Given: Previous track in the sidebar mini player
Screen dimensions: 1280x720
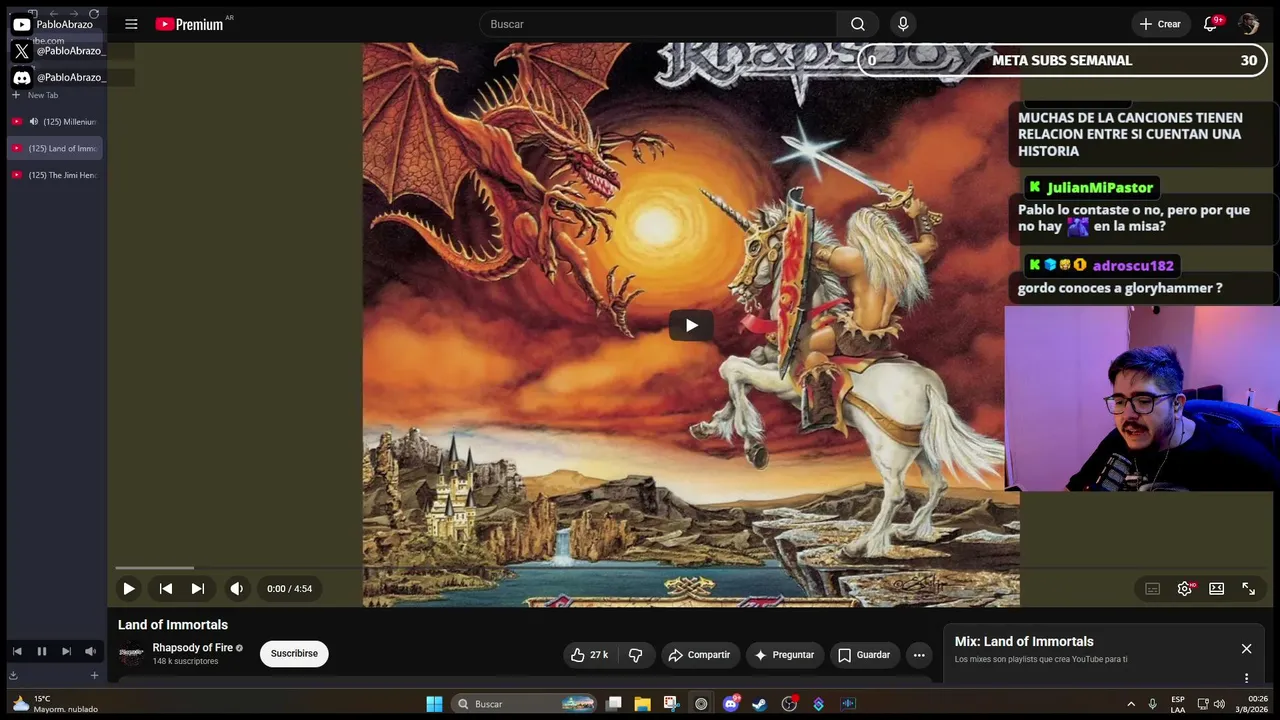Looking at the screenshot, I should click(17, 651).
